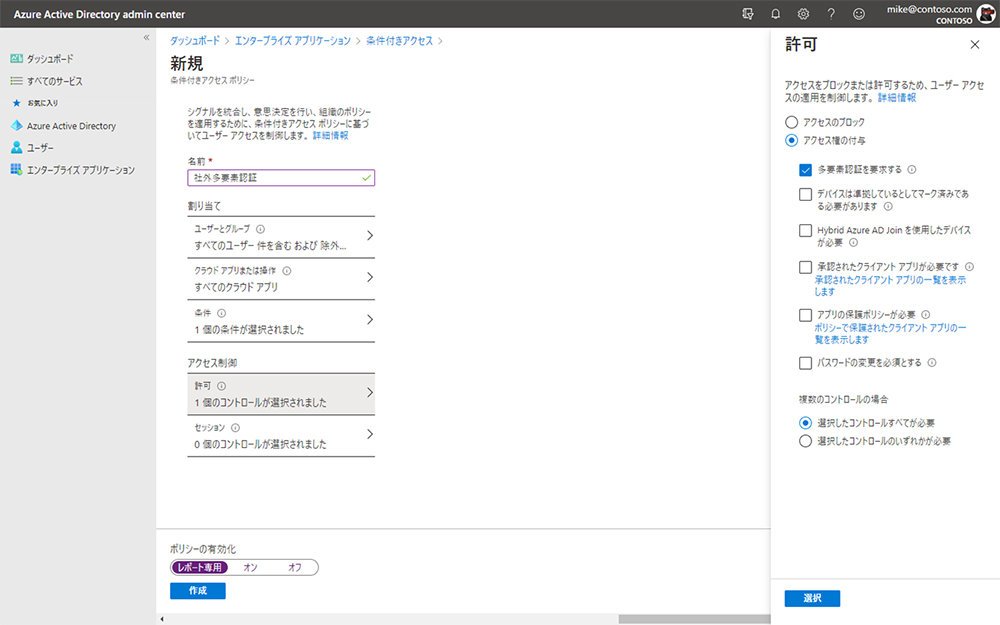Go to 条件付きアクセス breadcrumb
1000x625 pixels.
[399, 41]
